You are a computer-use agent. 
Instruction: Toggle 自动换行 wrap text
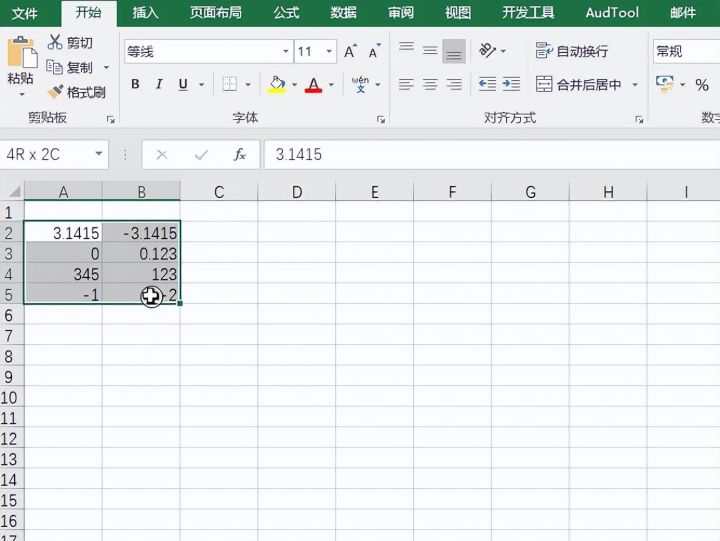click(572, 51)
